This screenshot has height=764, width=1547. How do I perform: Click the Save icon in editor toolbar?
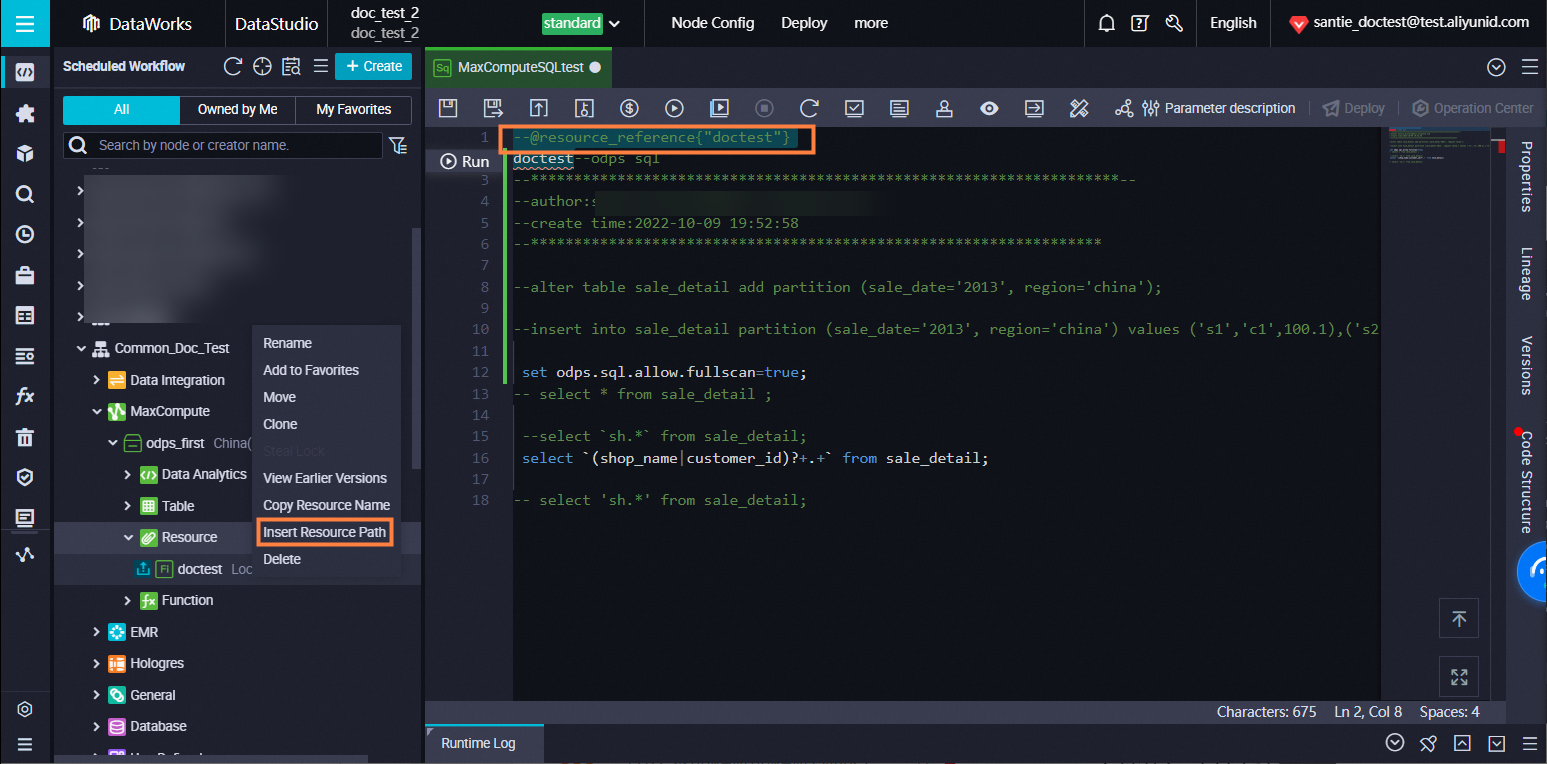[448, 108]
